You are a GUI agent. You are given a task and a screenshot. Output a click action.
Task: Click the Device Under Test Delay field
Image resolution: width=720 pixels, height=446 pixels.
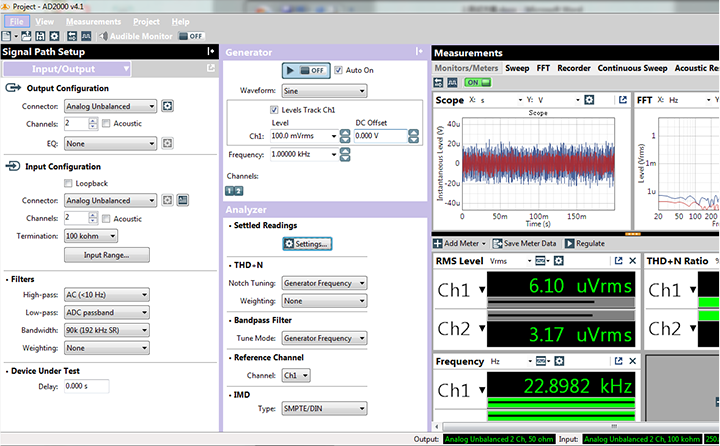[86, 386]
